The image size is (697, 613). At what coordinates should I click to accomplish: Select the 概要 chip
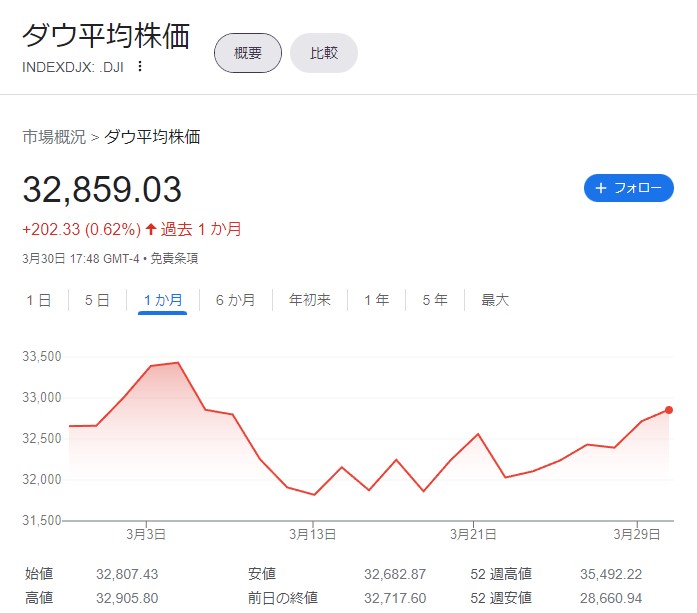pyautogui.click(x=248, y=53)
